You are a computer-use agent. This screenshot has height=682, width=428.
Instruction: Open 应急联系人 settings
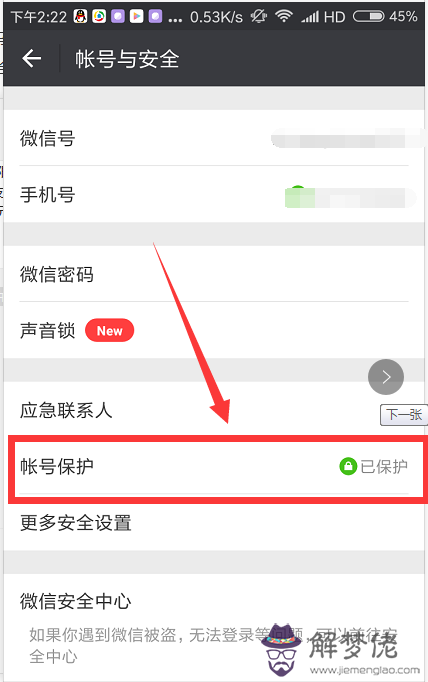coord(214,410)
